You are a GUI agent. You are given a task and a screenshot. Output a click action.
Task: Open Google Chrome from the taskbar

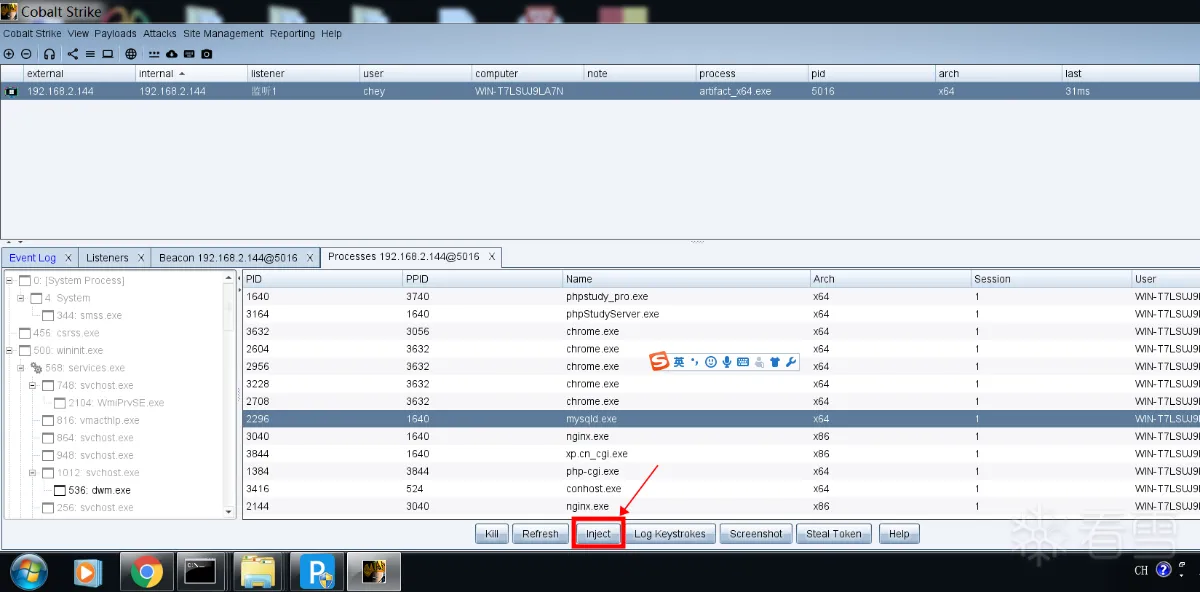pyautogui.click(x=146, y=572)
